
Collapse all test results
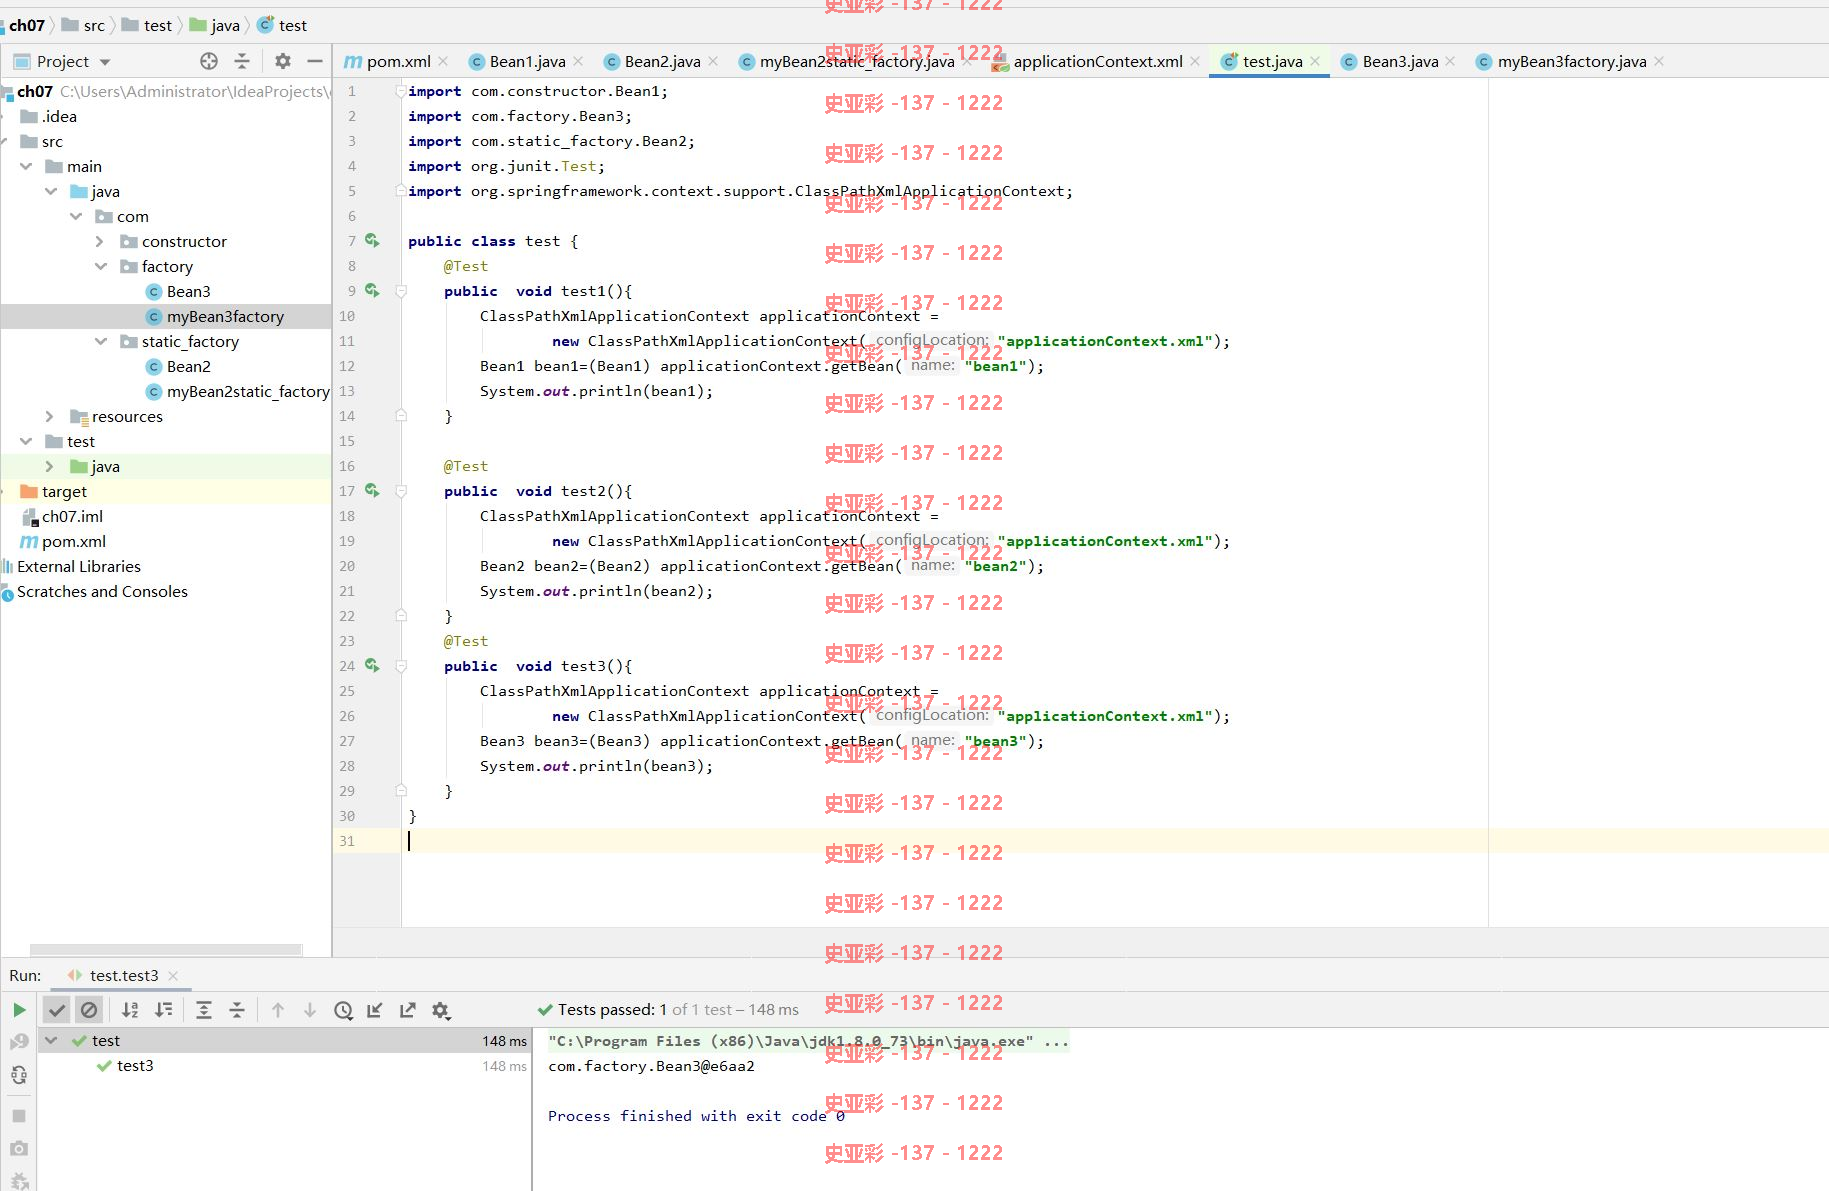pyautogui.click(x=237, y=1010)
